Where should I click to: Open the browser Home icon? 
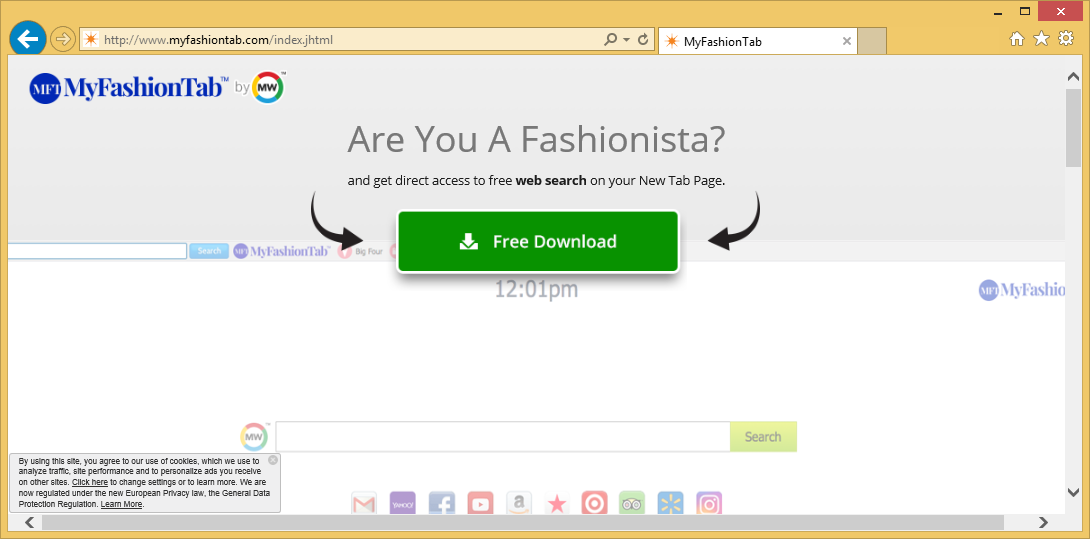tap(1017, 39)
